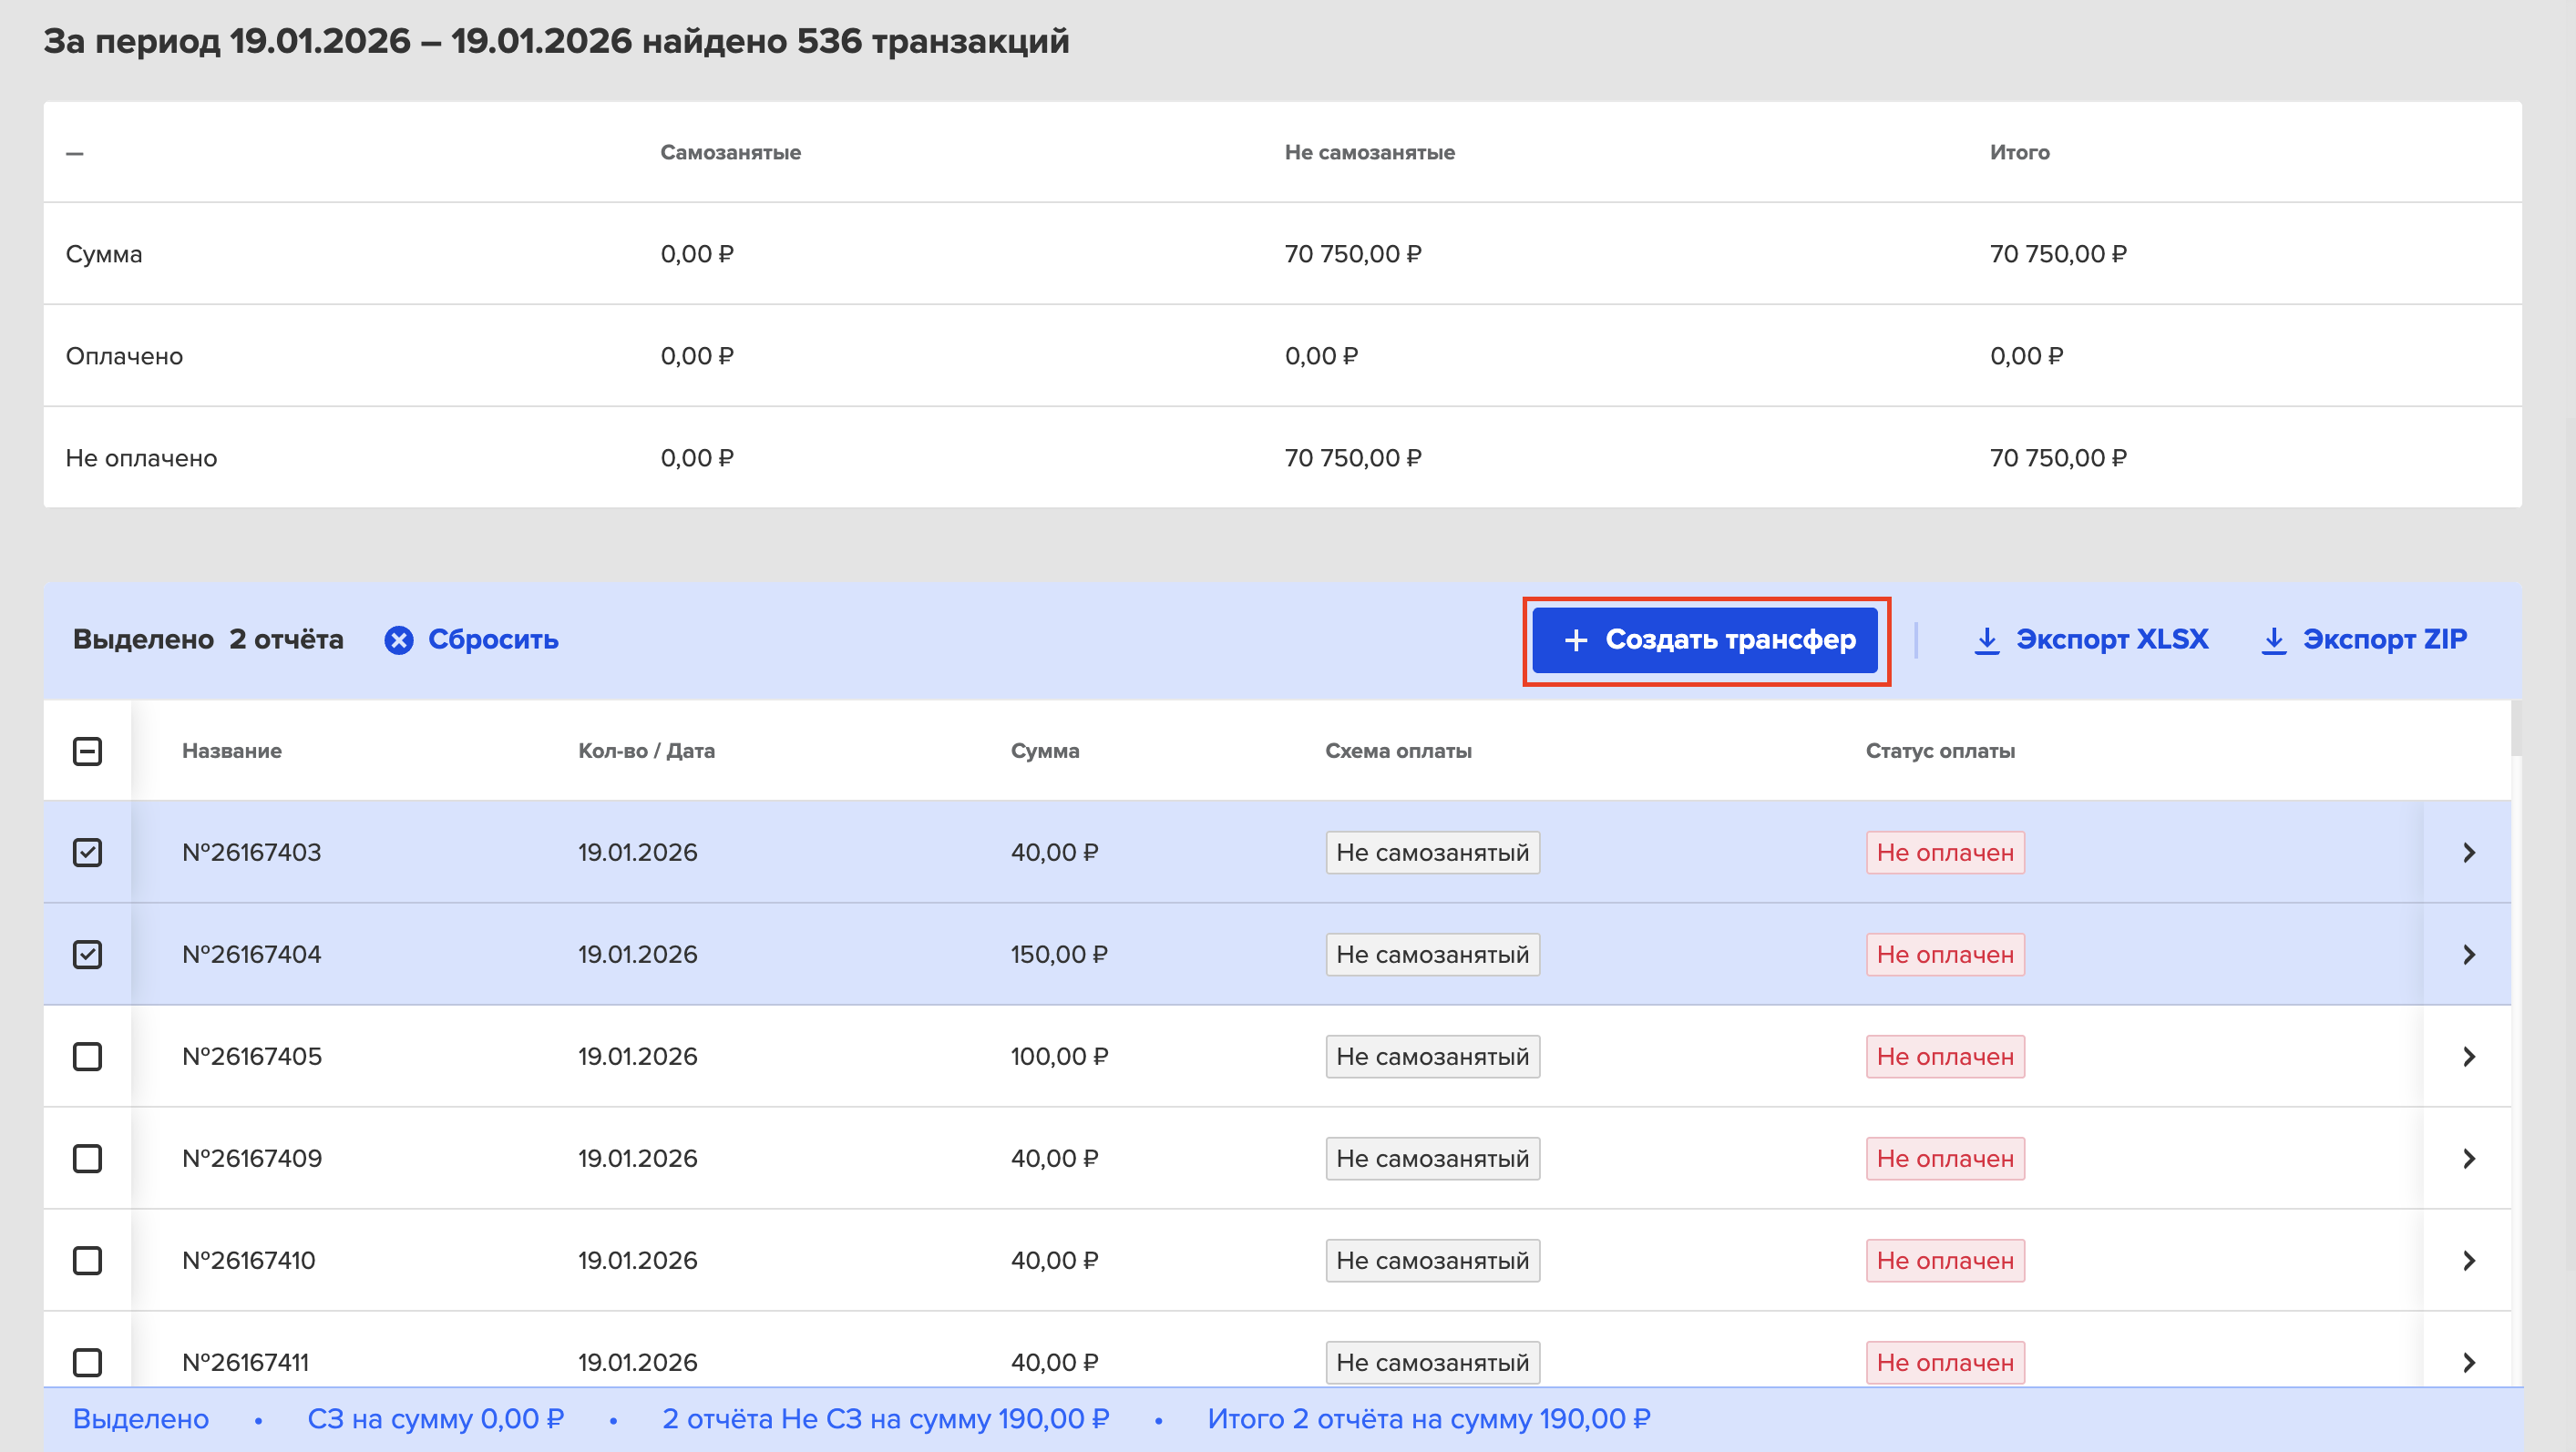Click the plus icon in Создать трансфер
The height and width of the screenshot is (1452, 2576).
tap(1576, 640)
